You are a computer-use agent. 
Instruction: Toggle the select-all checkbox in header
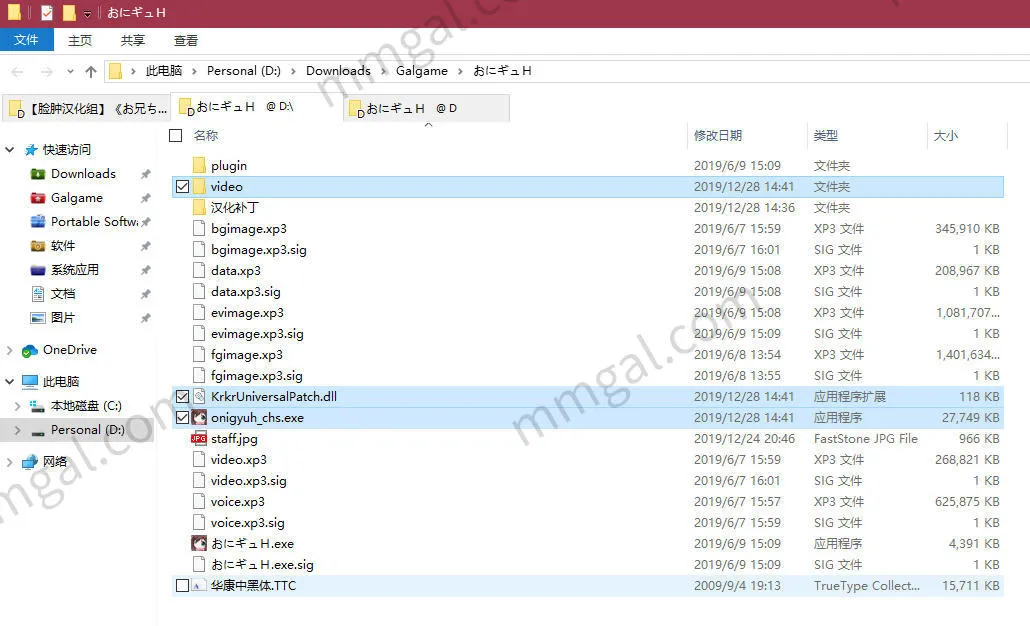pos(176,135)
